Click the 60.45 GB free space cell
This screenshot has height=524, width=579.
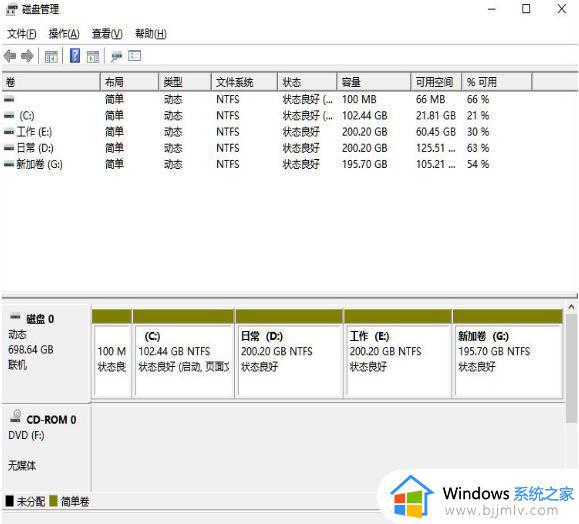(x=436, y=132)
